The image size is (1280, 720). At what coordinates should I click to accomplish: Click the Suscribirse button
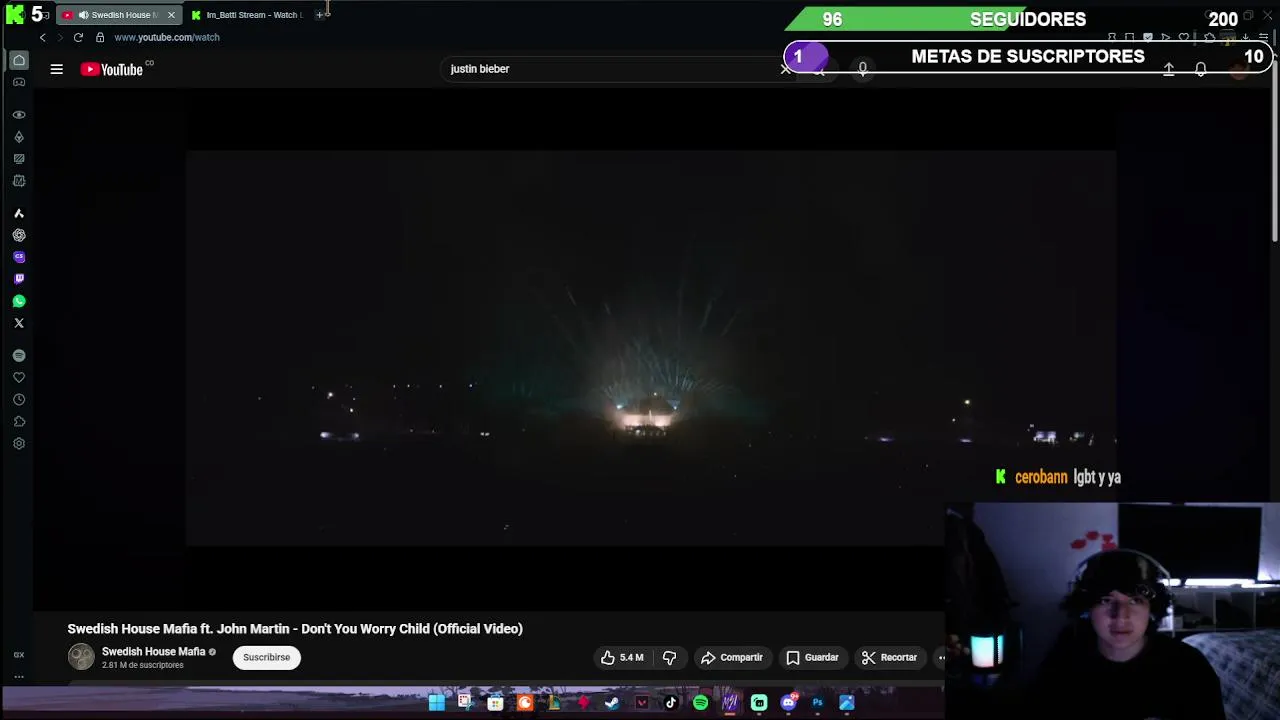coord(266,657)
